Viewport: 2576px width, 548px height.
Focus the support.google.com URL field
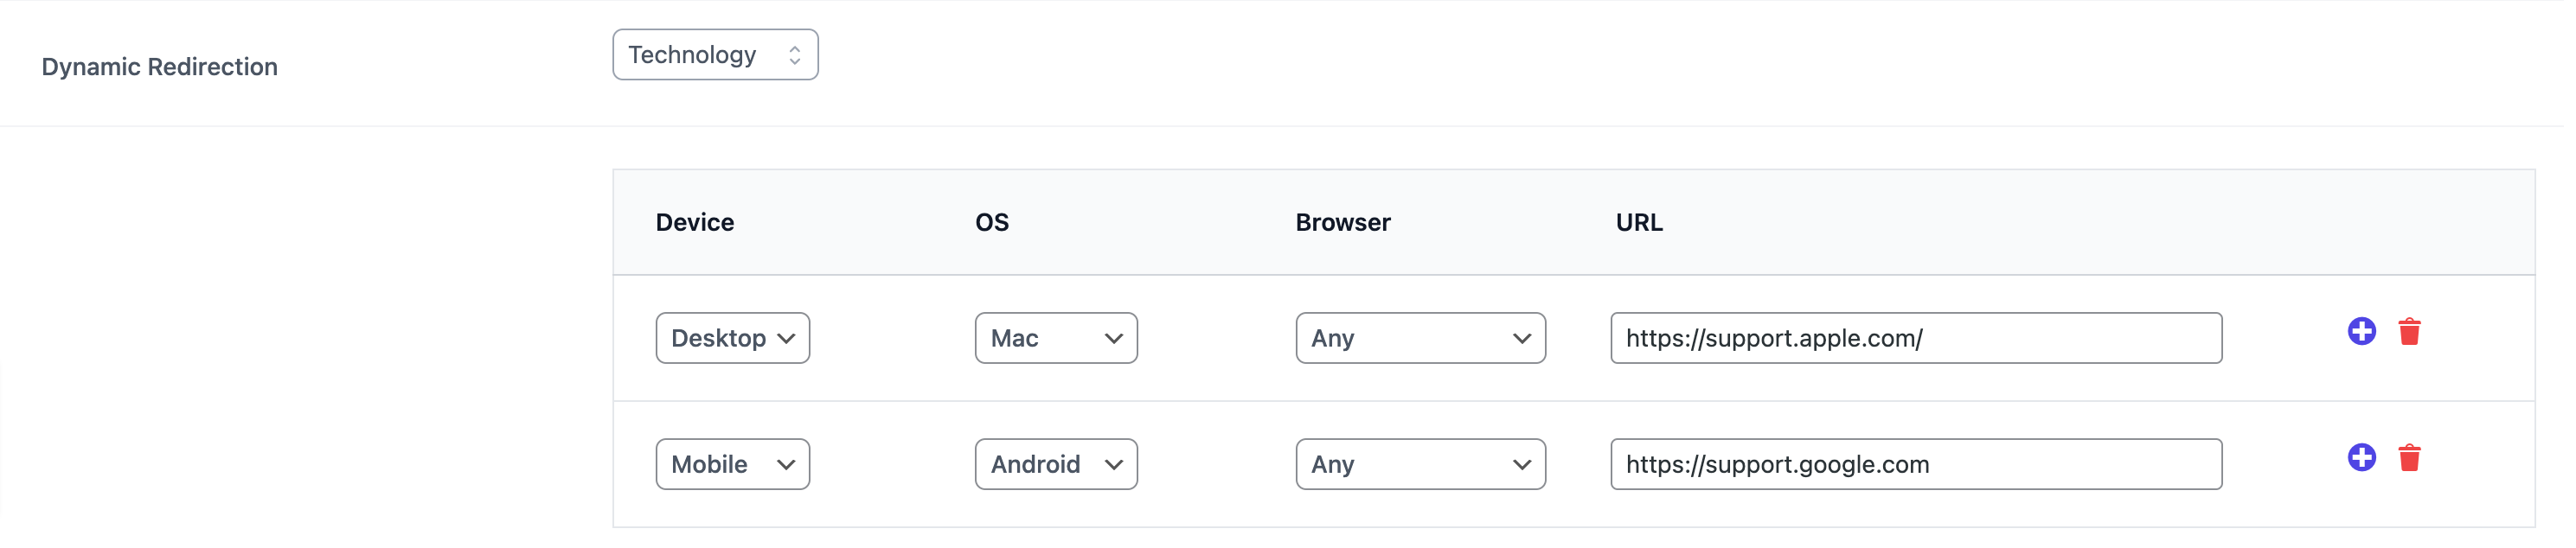(1915, 464)
